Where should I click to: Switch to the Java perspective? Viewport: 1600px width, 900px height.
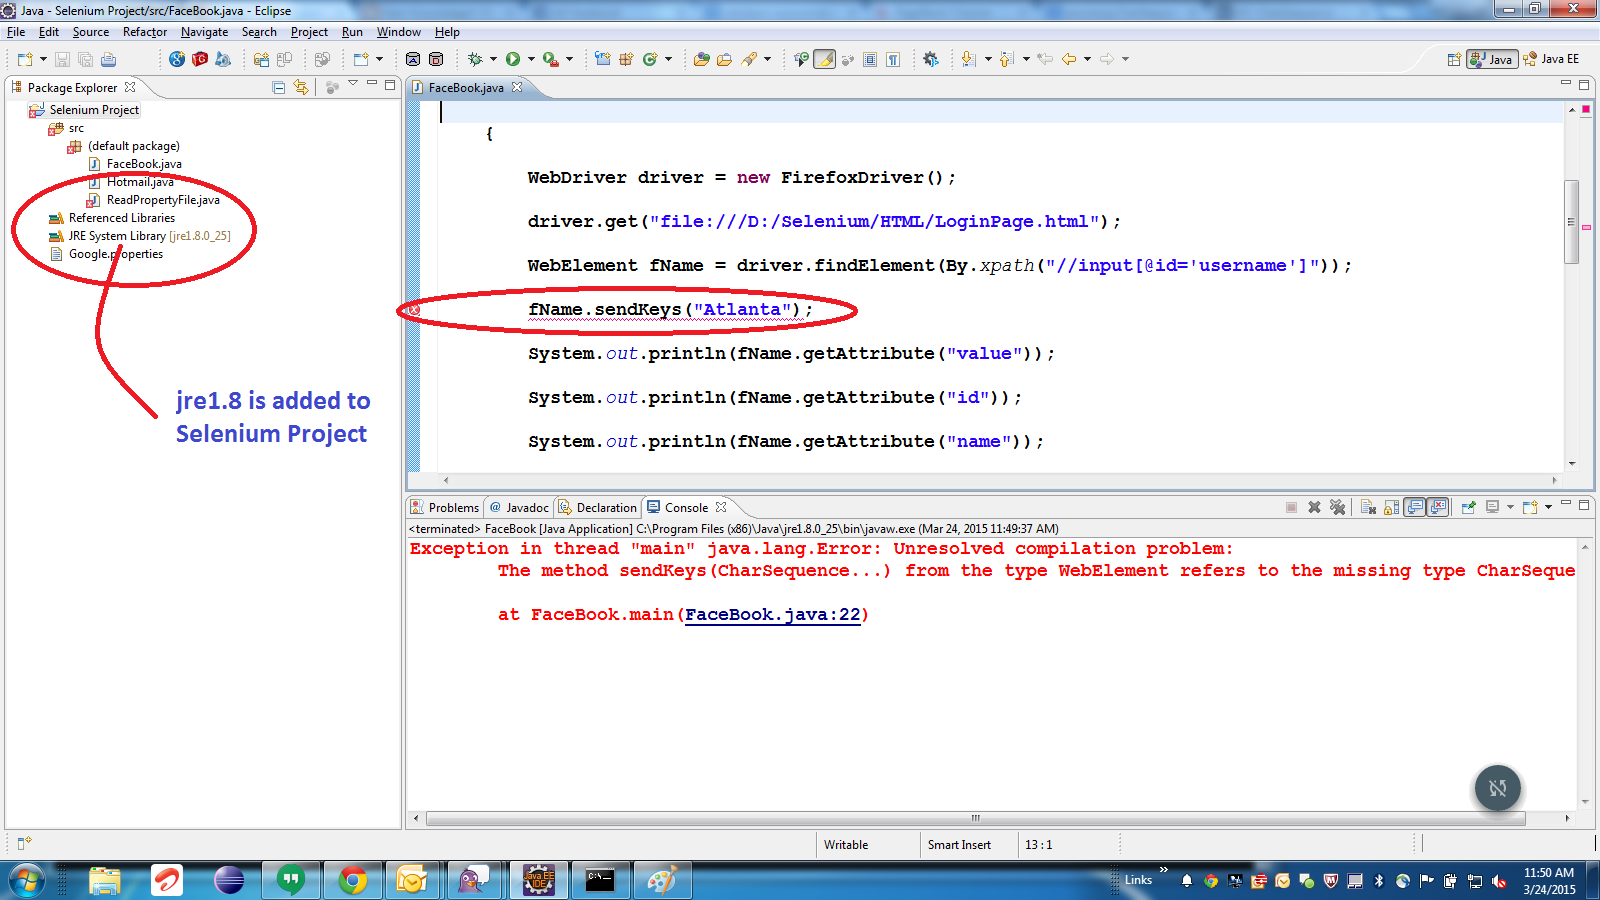click(1492, 59)
